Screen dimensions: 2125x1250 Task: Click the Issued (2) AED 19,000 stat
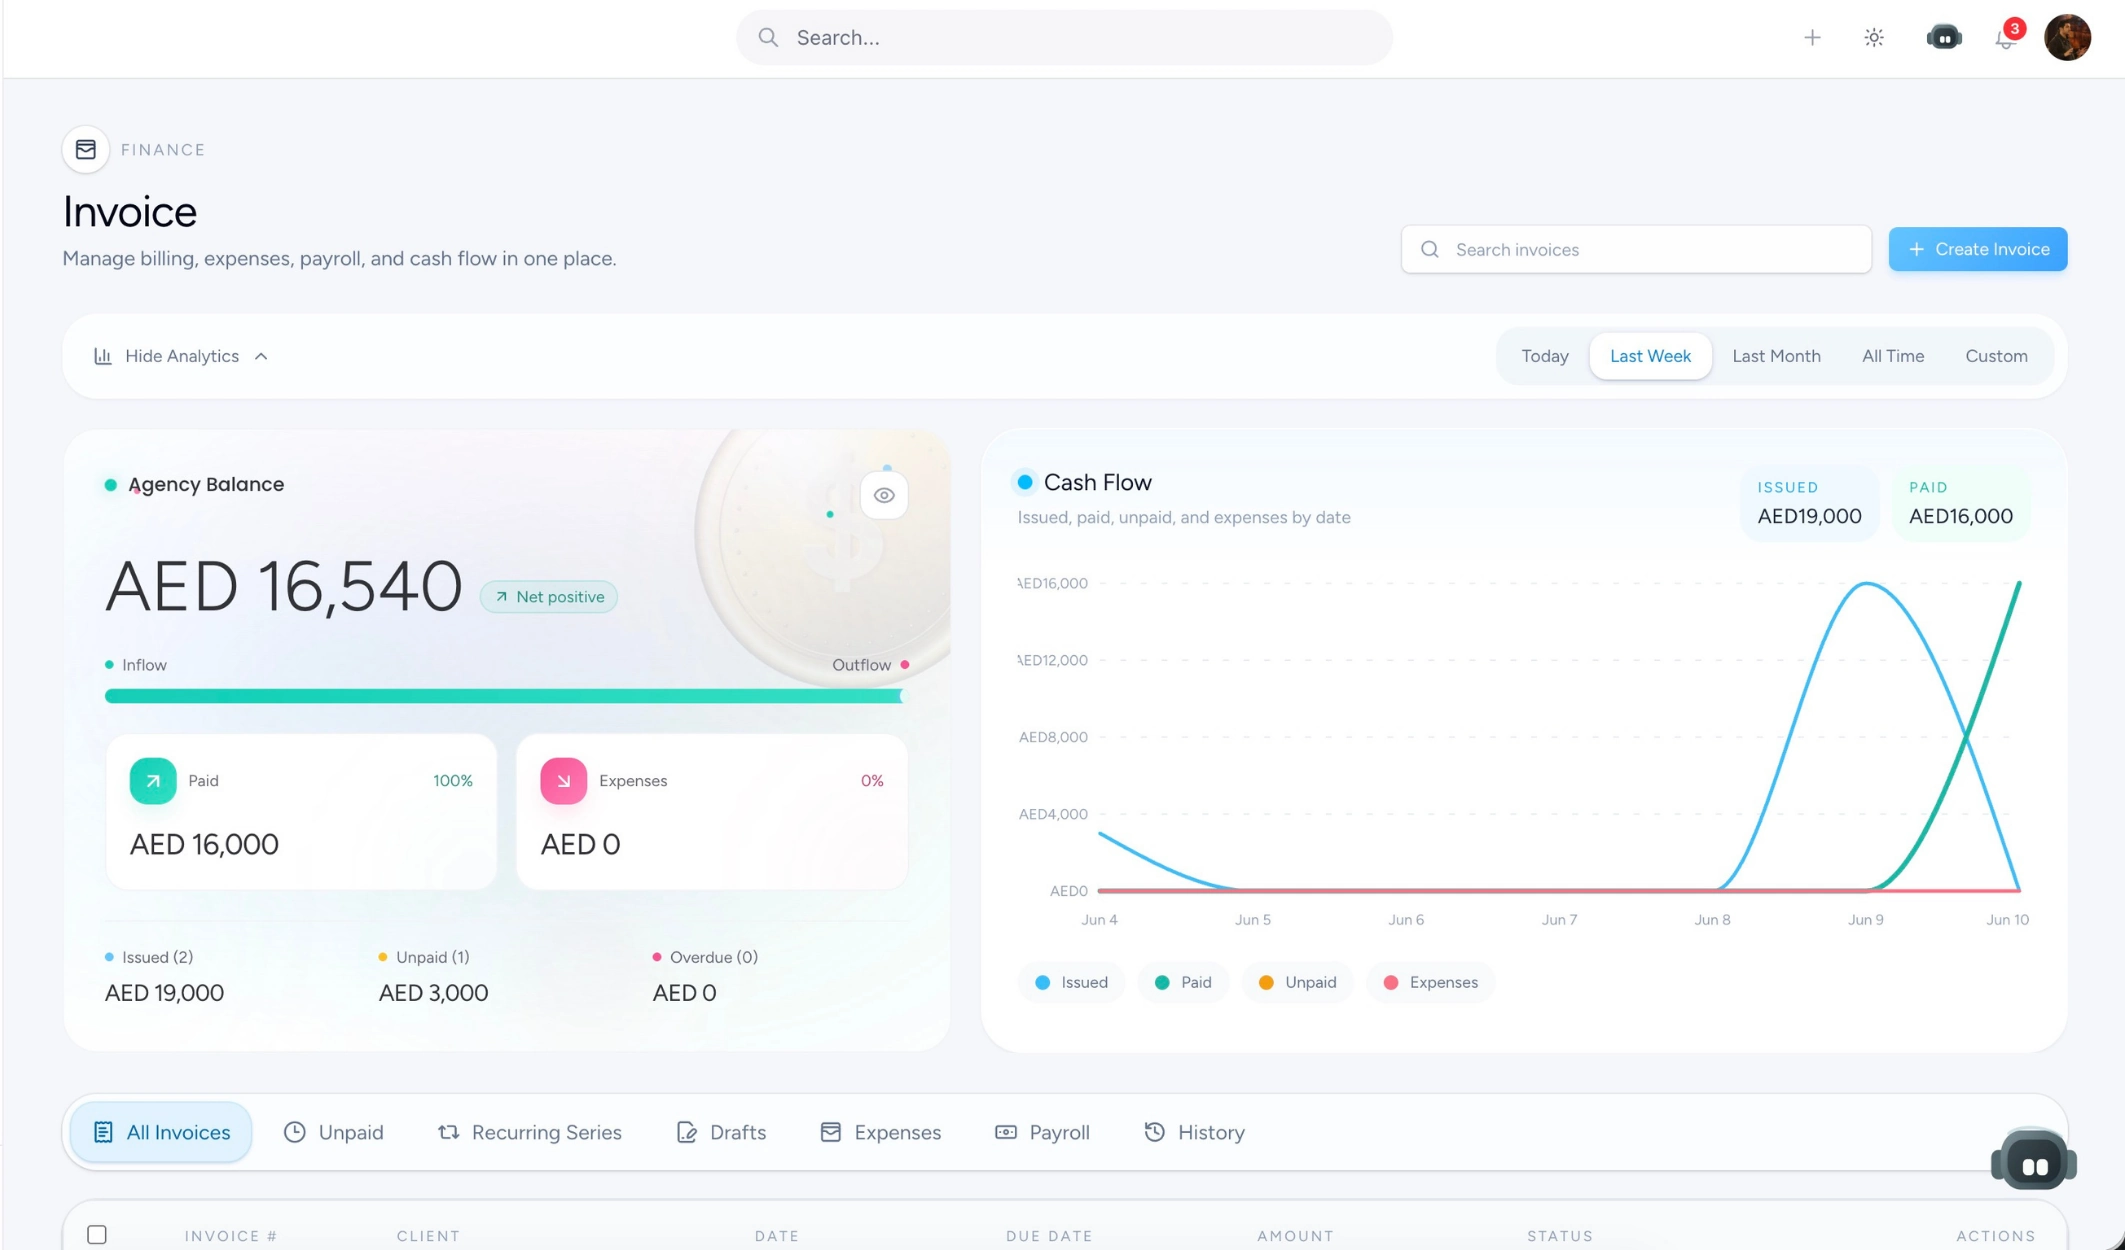[165, 976]
